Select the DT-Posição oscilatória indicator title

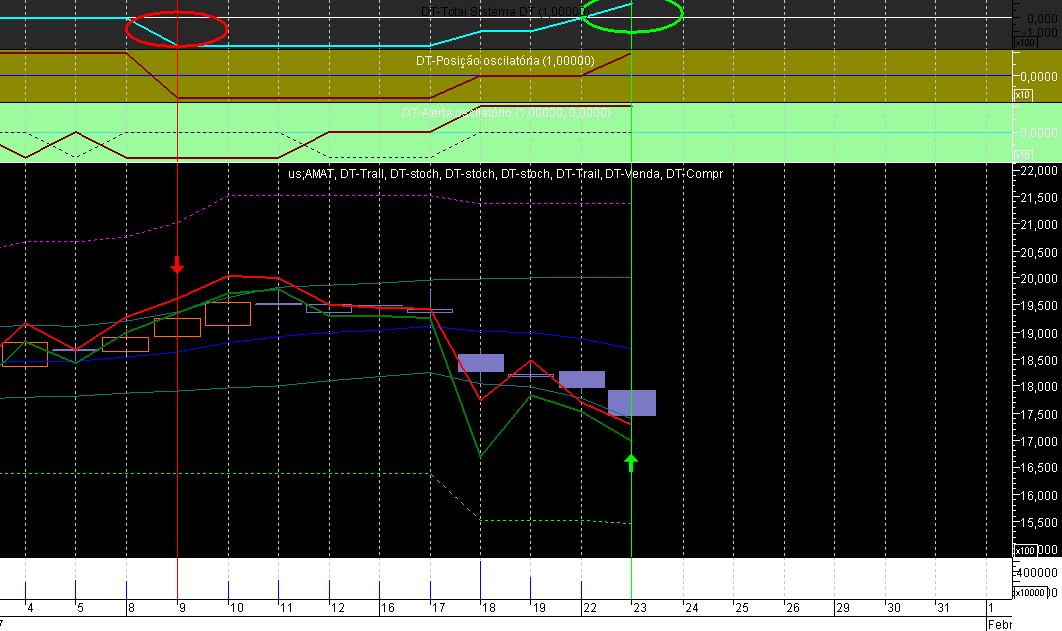click(505, 61)
